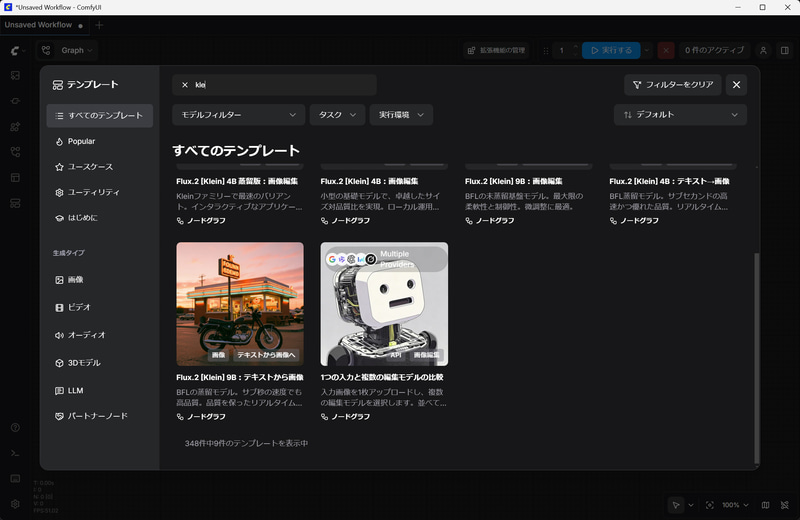Close the template dialog

click(x=736, y=85)
